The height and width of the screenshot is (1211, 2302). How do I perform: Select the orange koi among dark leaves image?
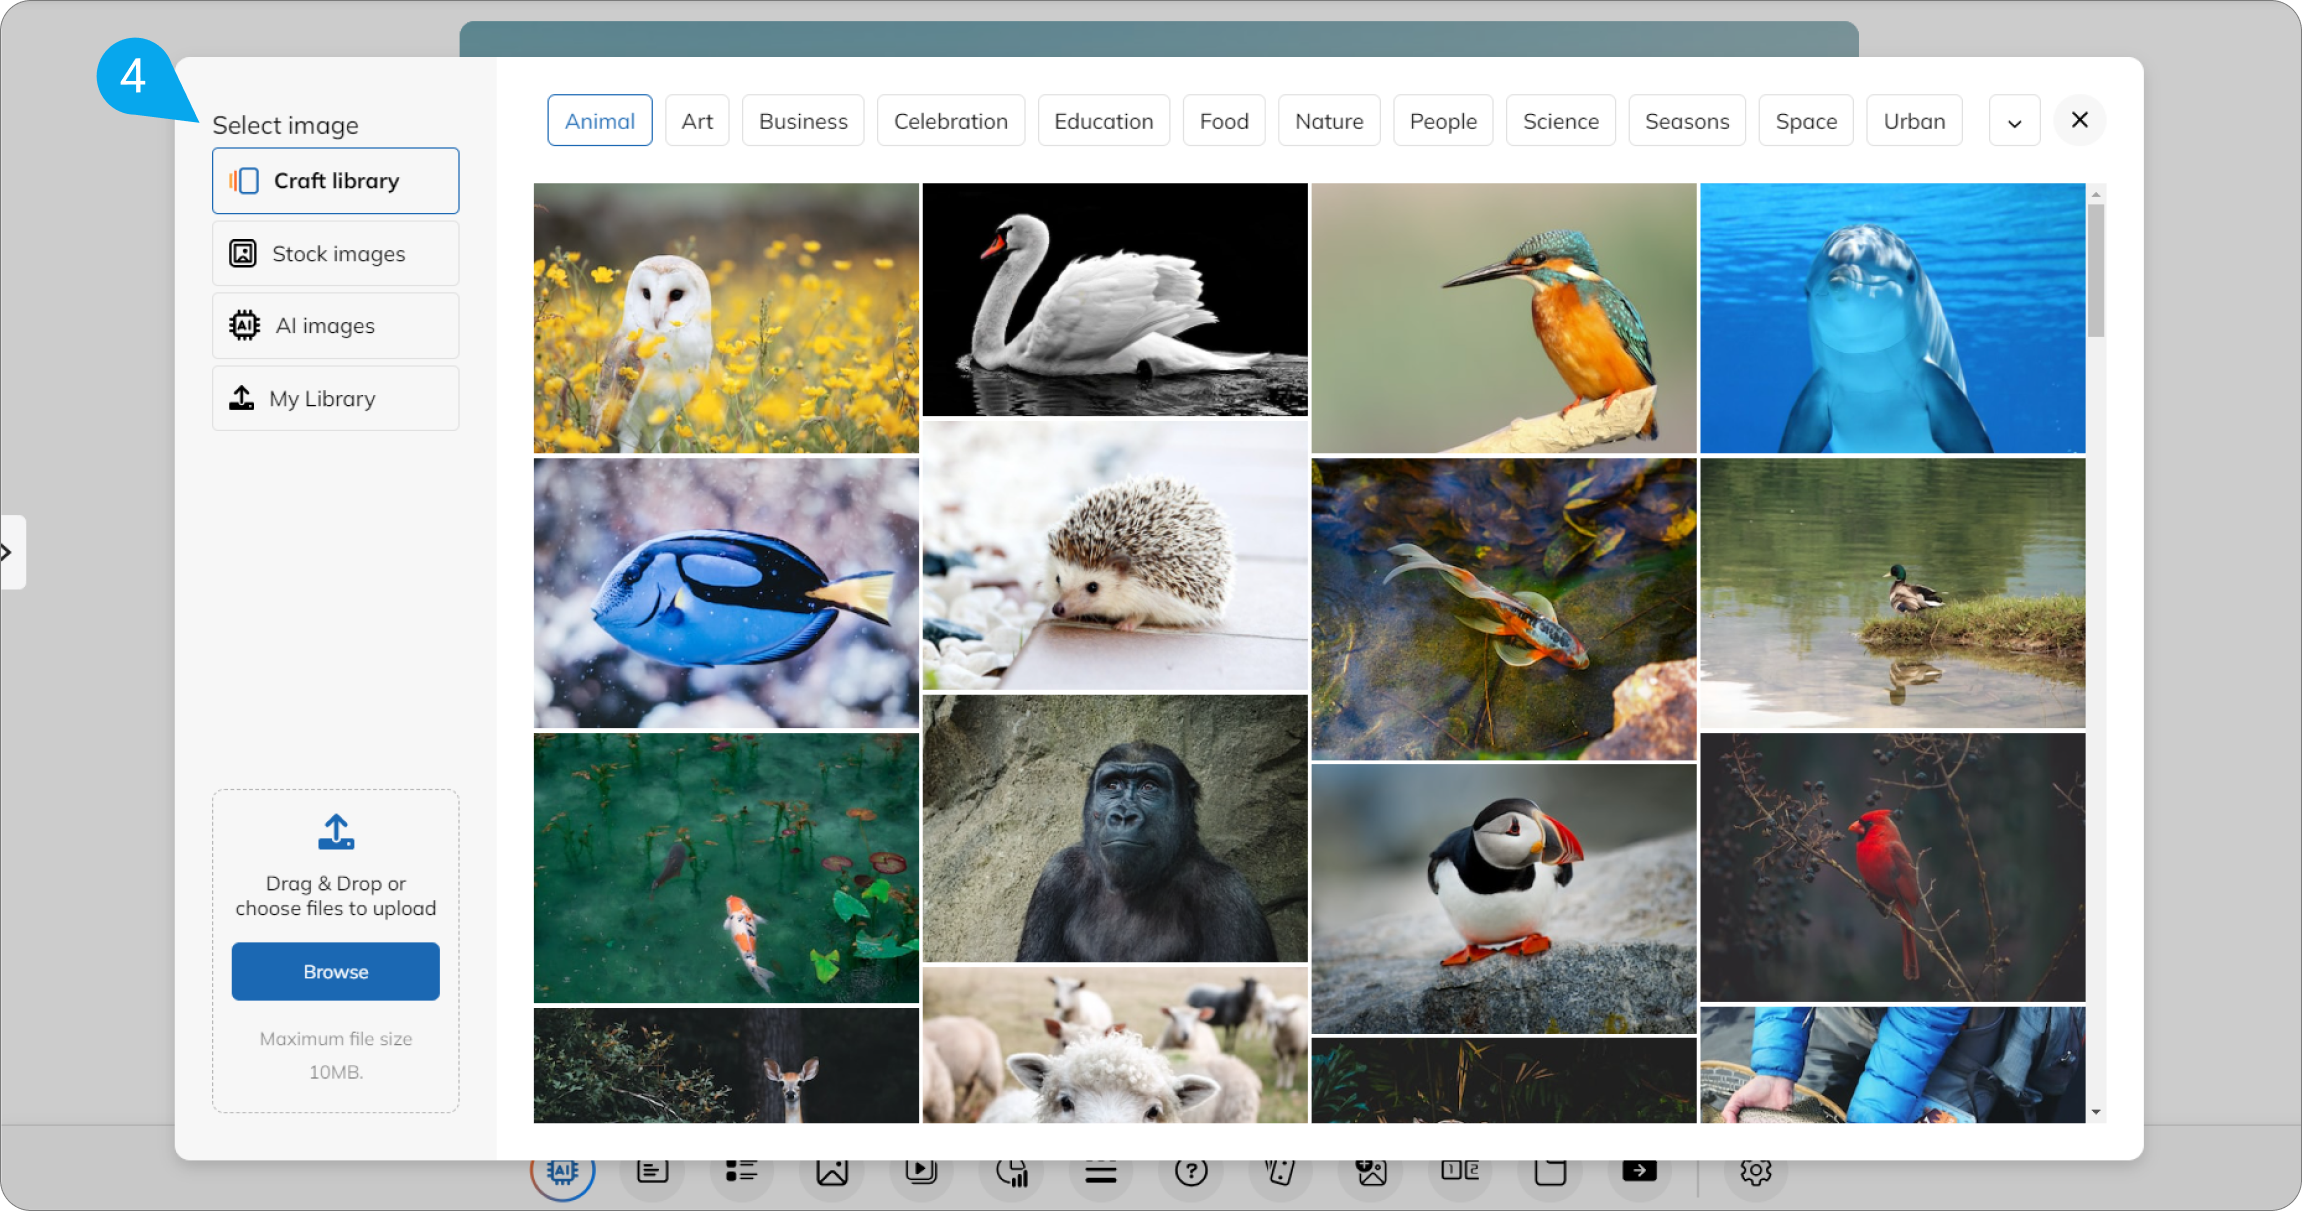[1504, 610]
